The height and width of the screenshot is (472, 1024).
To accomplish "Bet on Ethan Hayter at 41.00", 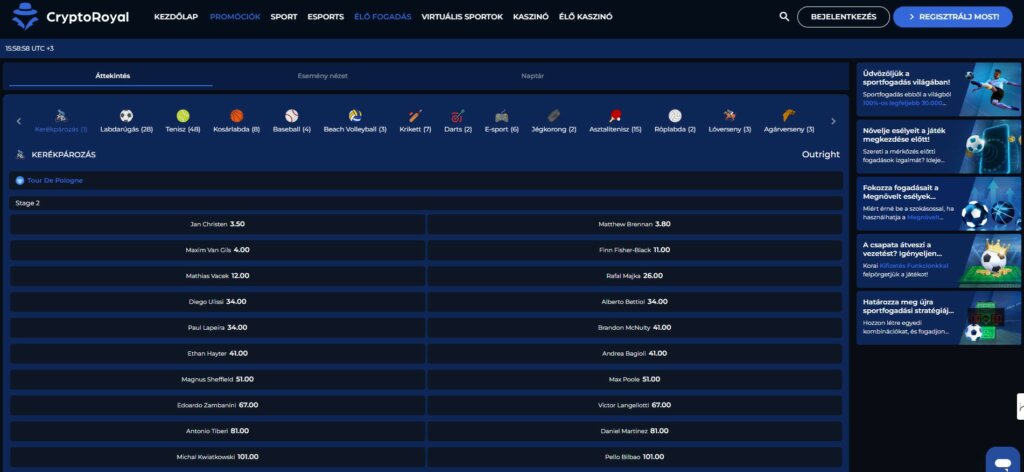I will point(217,353).
